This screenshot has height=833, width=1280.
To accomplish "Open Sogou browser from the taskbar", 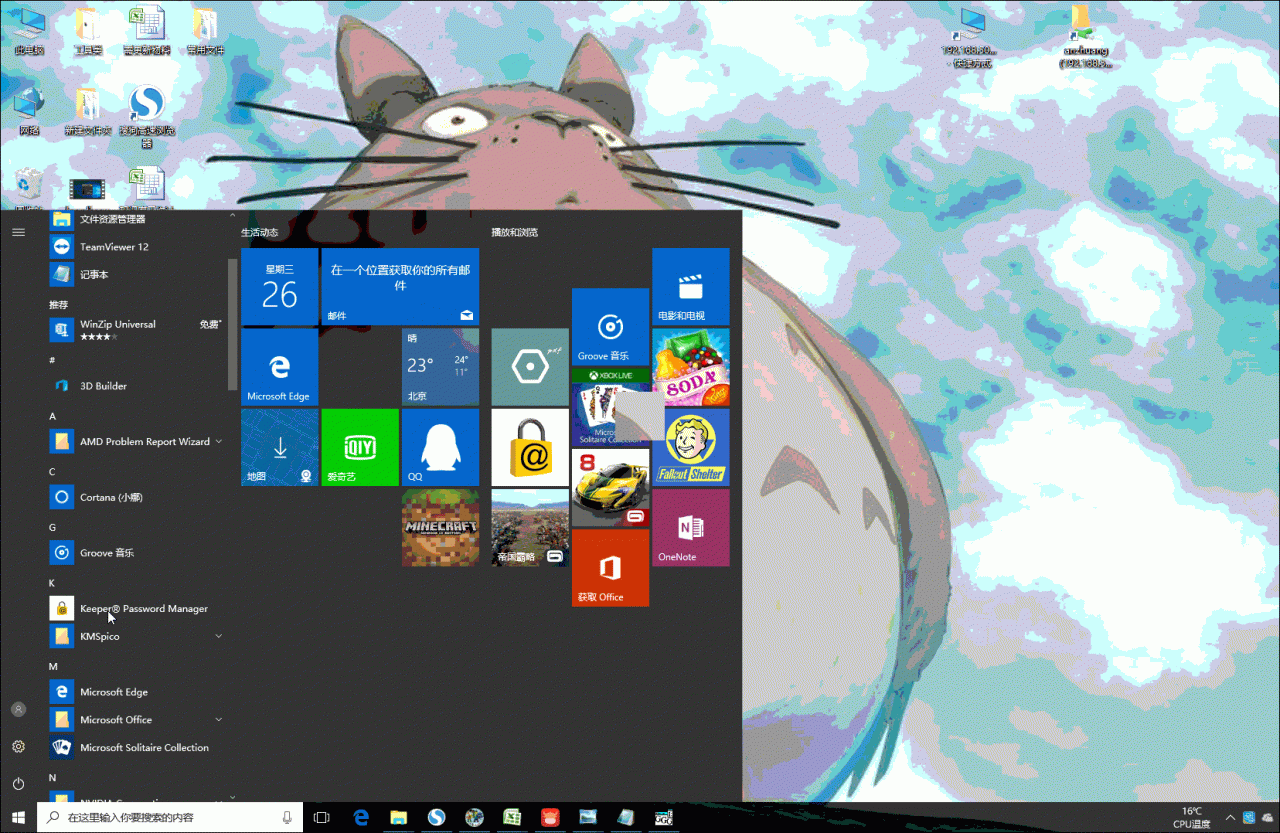I will [436, 817].
